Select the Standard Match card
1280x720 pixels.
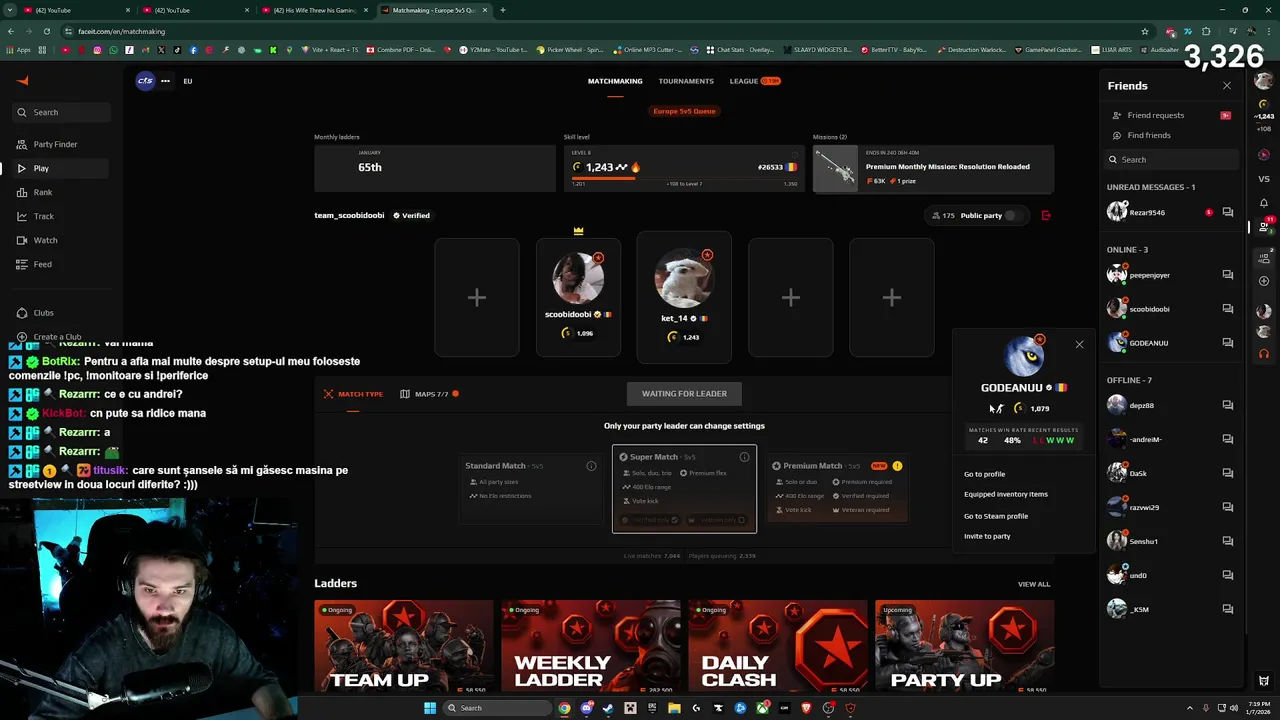pos(531,488)
